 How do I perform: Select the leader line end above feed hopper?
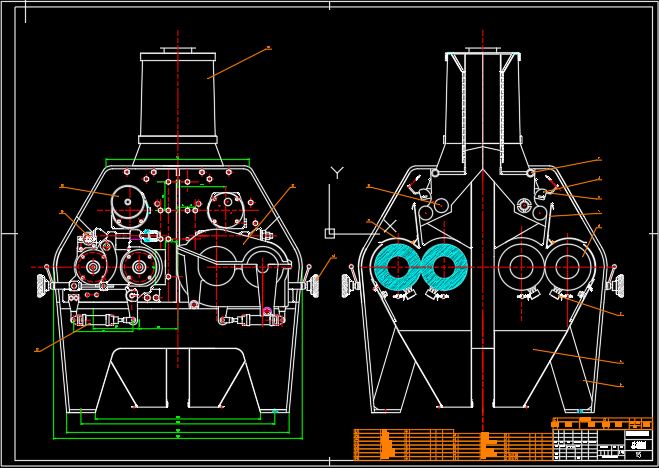point(267,47)
